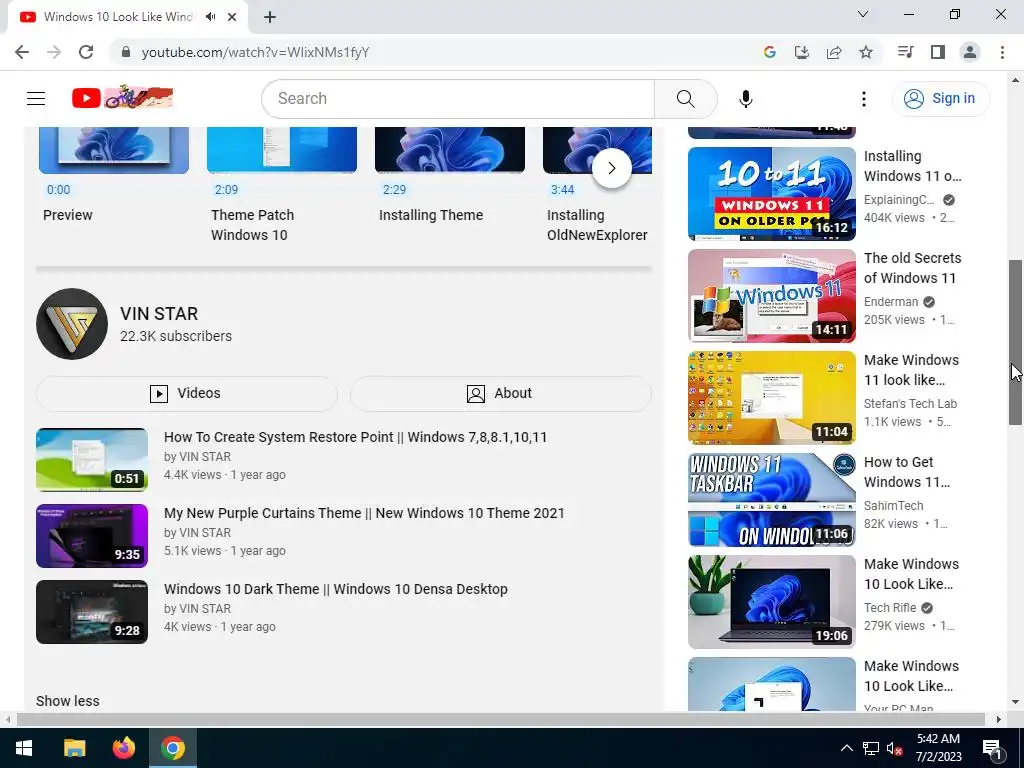The width and height of the screenshot is (1024, 768).
Task: Jump to chapter timestamp 0:00
Action: (58, 190)
